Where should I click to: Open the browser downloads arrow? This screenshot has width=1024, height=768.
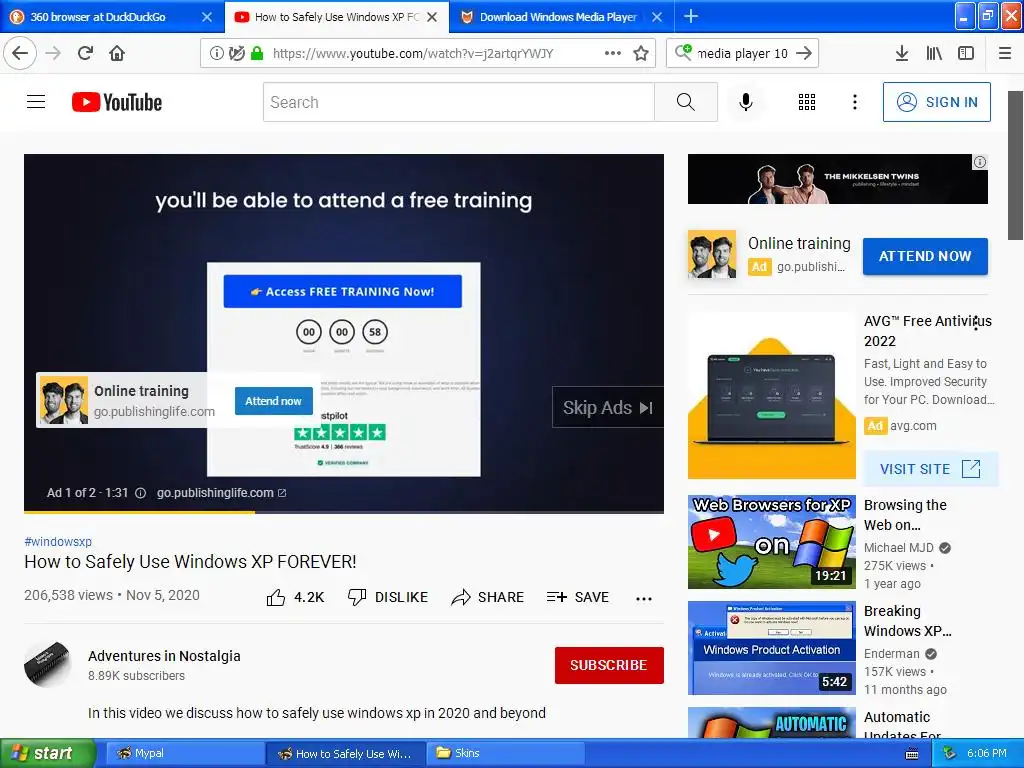[x=901, y=54]
